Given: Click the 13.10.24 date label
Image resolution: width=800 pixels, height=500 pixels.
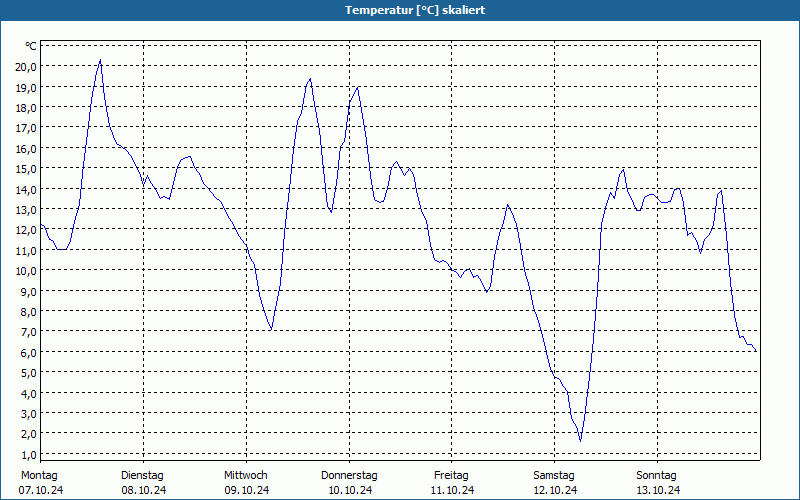Looking at the screenshot, I should click(x=658, y=490).
